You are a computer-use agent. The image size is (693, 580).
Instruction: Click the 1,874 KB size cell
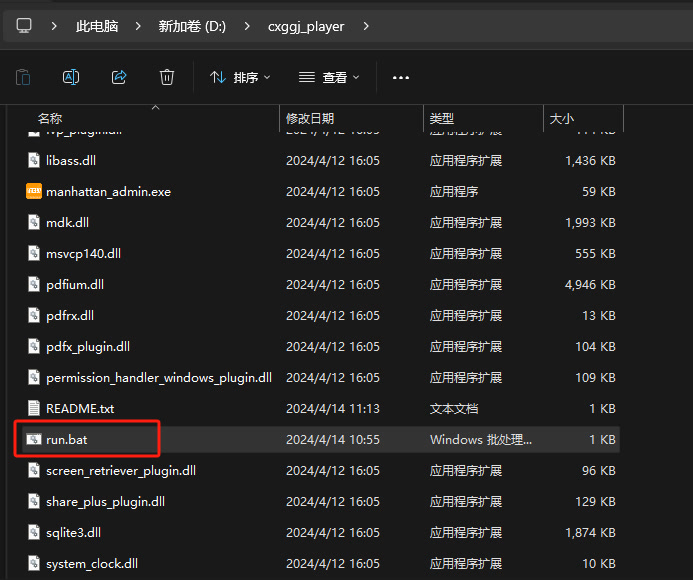pyautogui.click(x=590, y=533)
